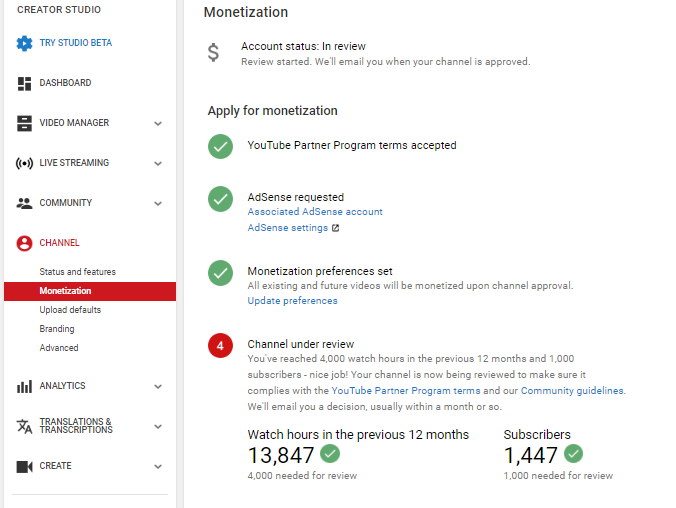Open Associated AdSense account link

315,212
